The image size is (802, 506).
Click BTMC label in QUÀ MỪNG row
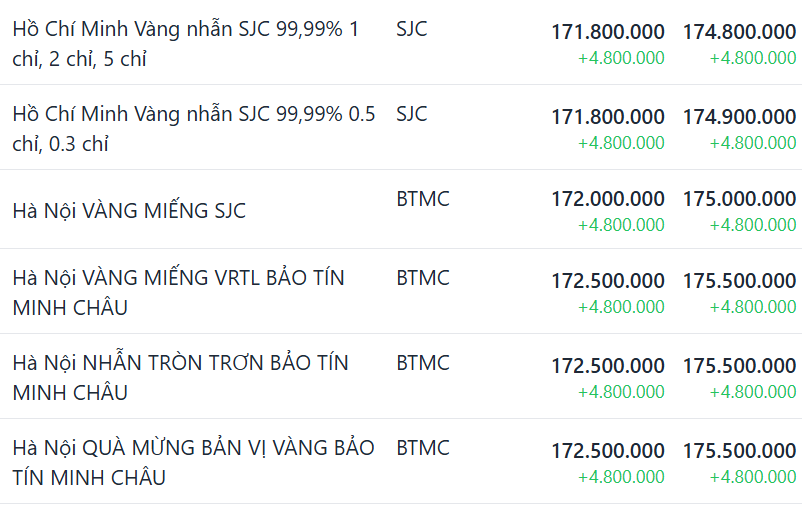pos(423,447)
